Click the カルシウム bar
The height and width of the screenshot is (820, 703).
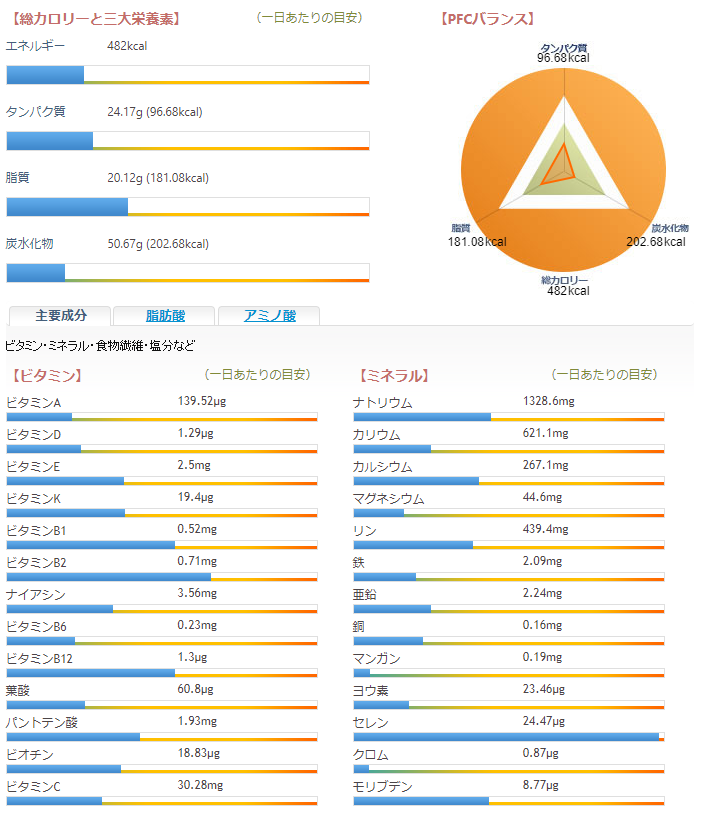point(508,481)
